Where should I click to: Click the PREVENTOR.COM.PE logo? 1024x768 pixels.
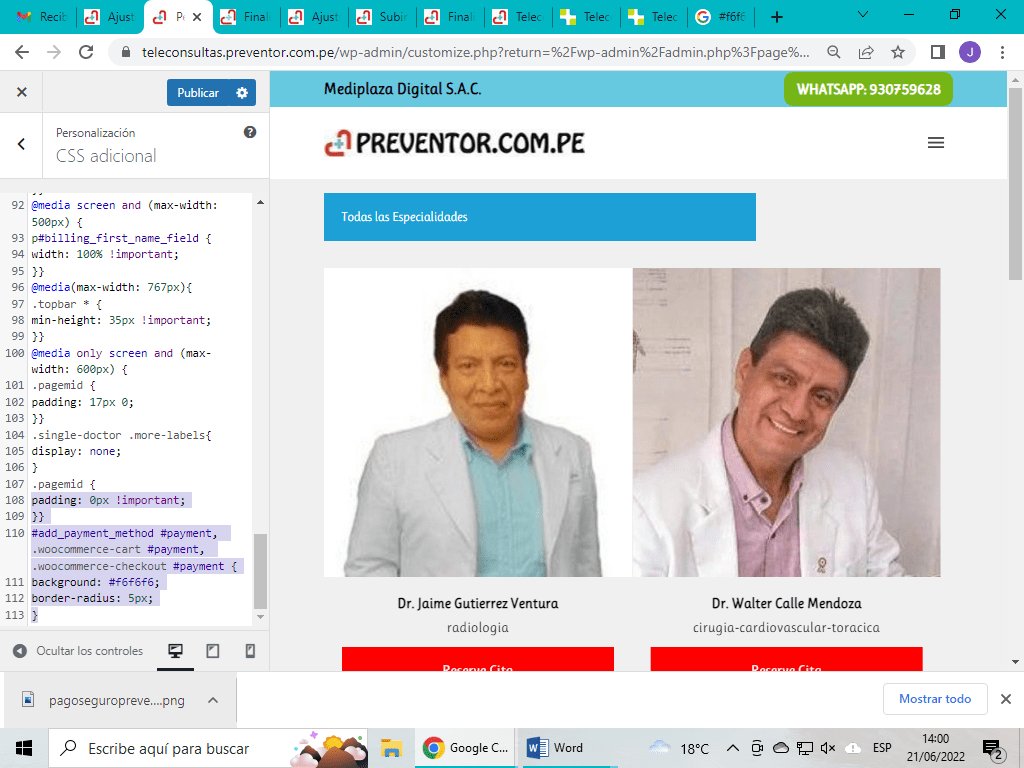(x=455, y=143)
